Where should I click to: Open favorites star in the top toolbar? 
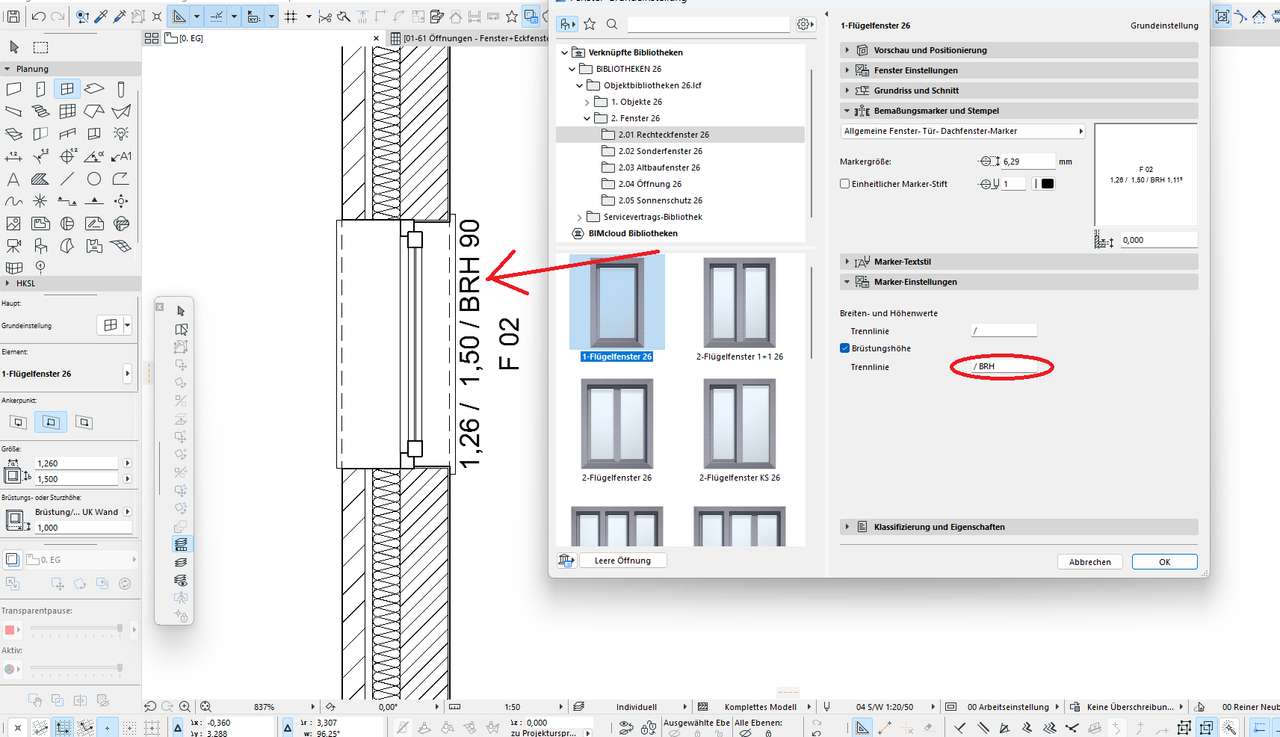tap(511, 17)
